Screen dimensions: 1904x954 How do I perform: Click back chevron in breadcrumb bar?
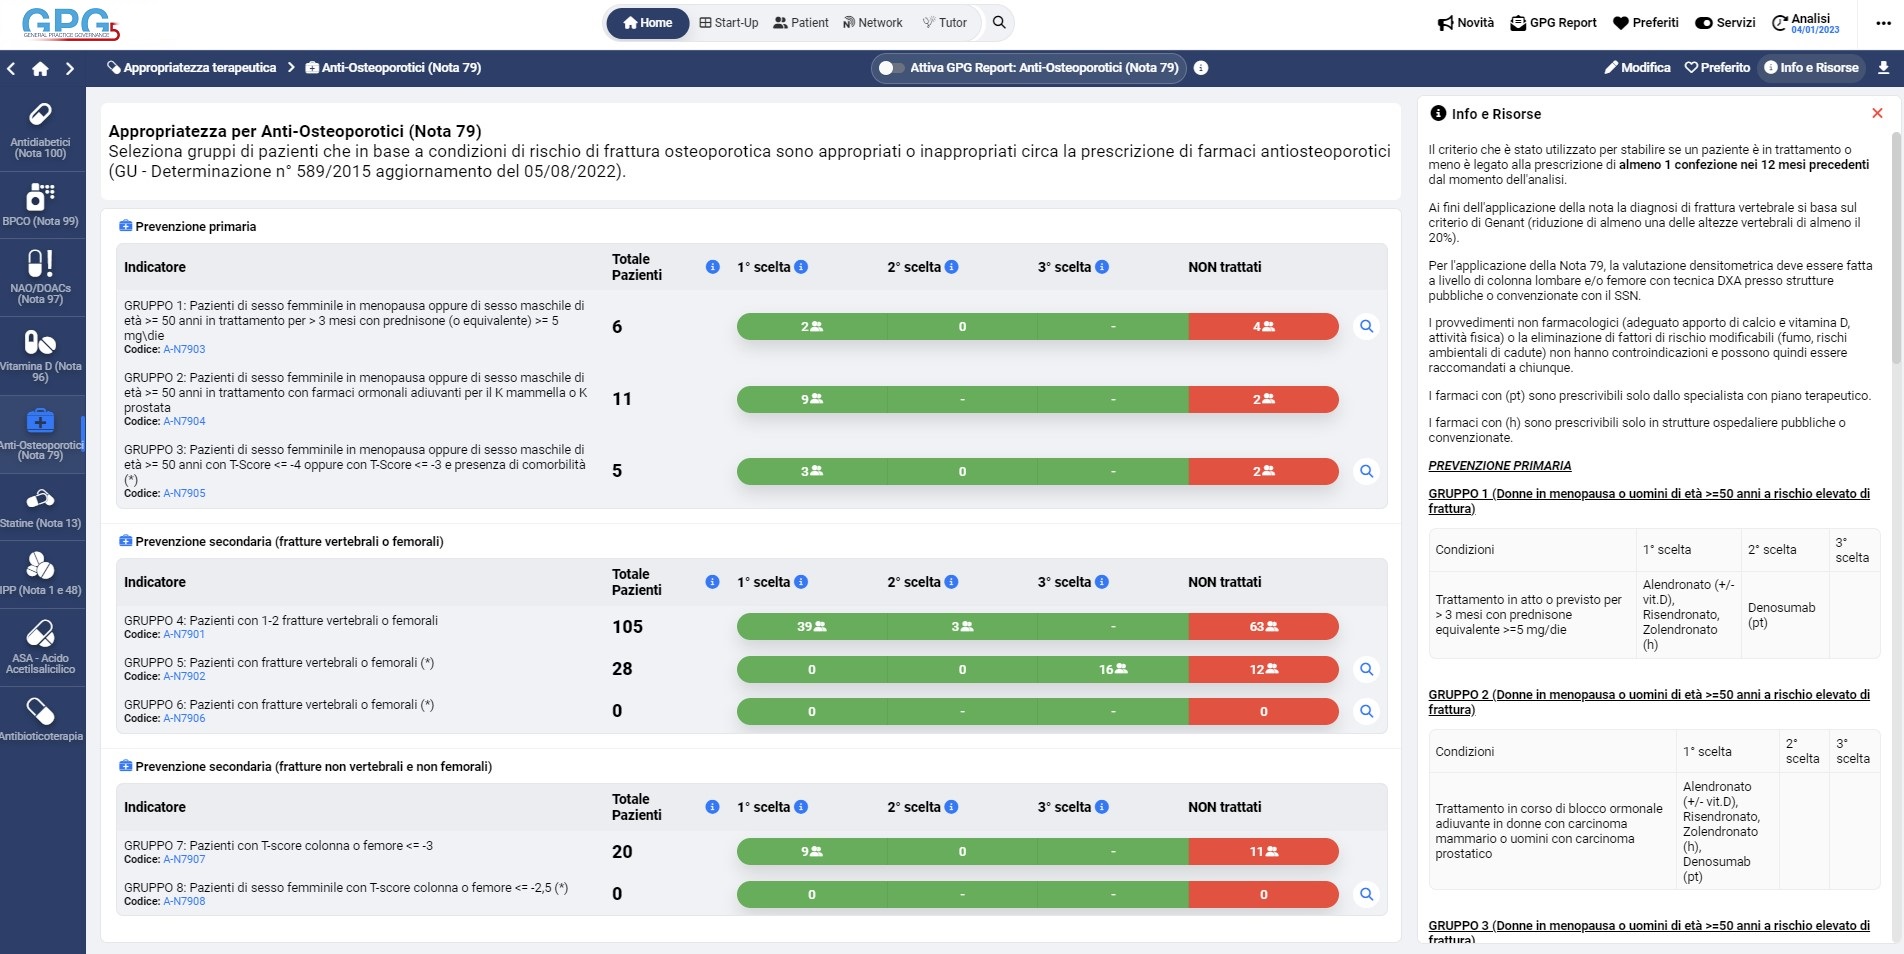[11, 69]
